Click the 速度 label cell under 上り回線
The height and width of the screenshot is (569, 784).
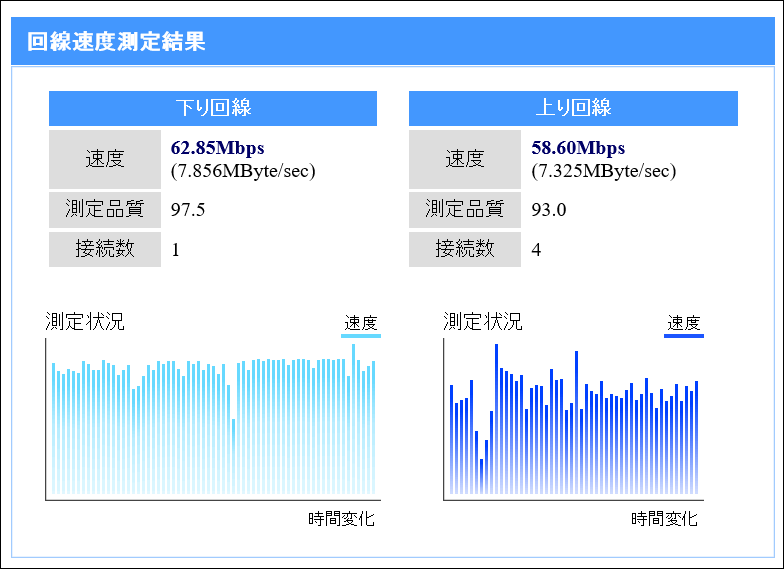coord(464,159)
